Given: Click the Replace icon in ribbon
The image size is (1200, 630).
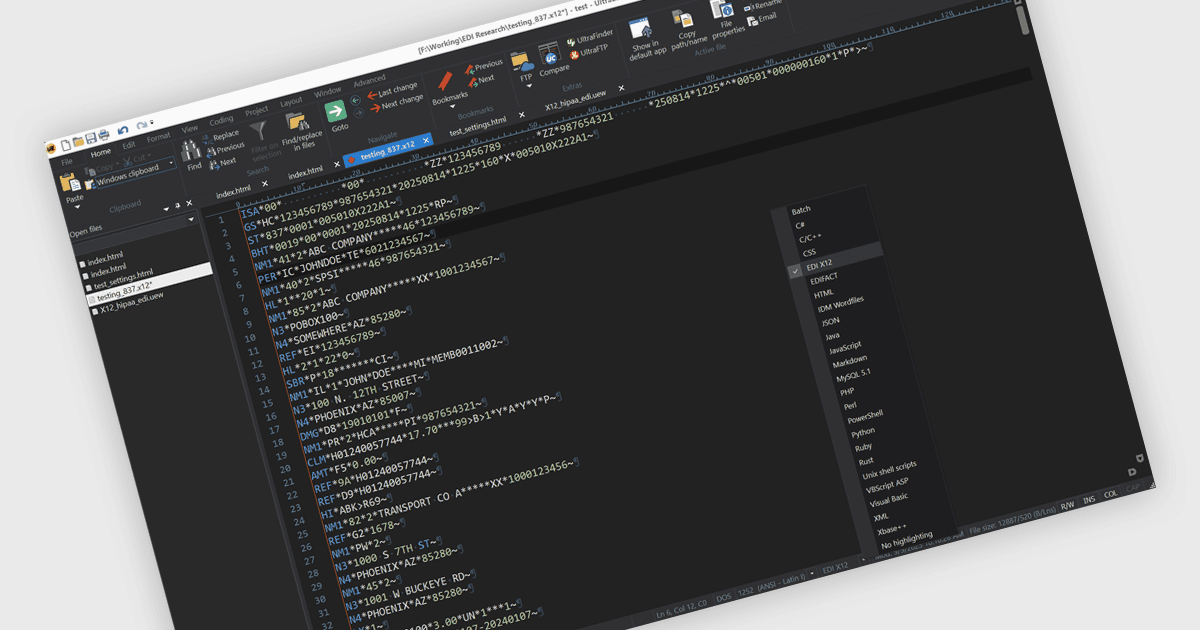Looking at the screenshot, I should click(208, 137).
